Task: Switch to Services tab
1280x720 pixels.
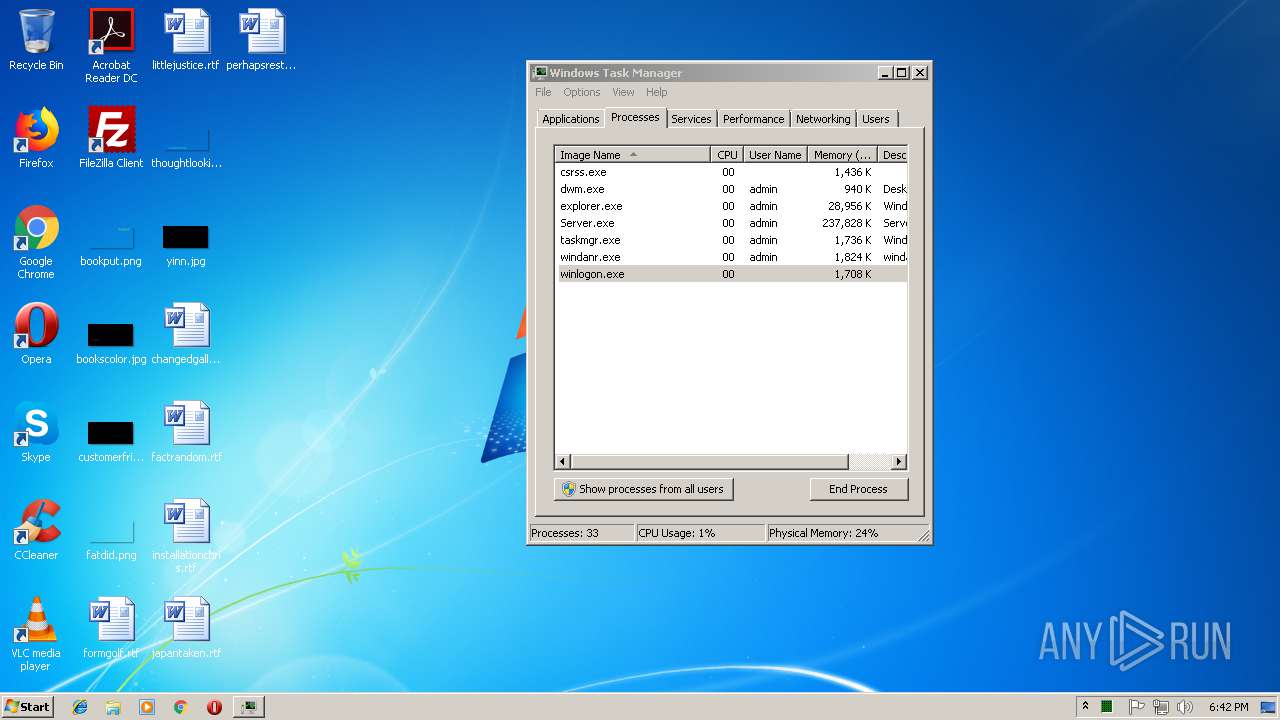Action: pos(691,119)
